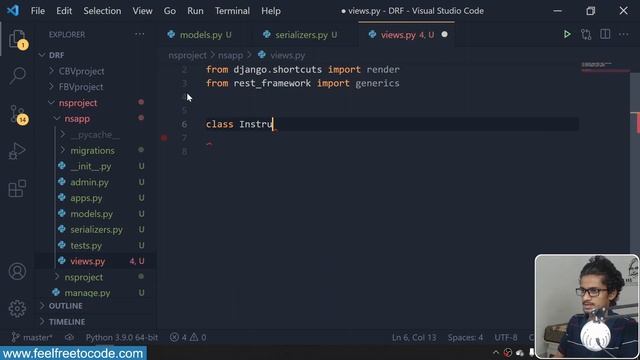Open the Run menu
640x360 pixels.
[x=195, y=11]
